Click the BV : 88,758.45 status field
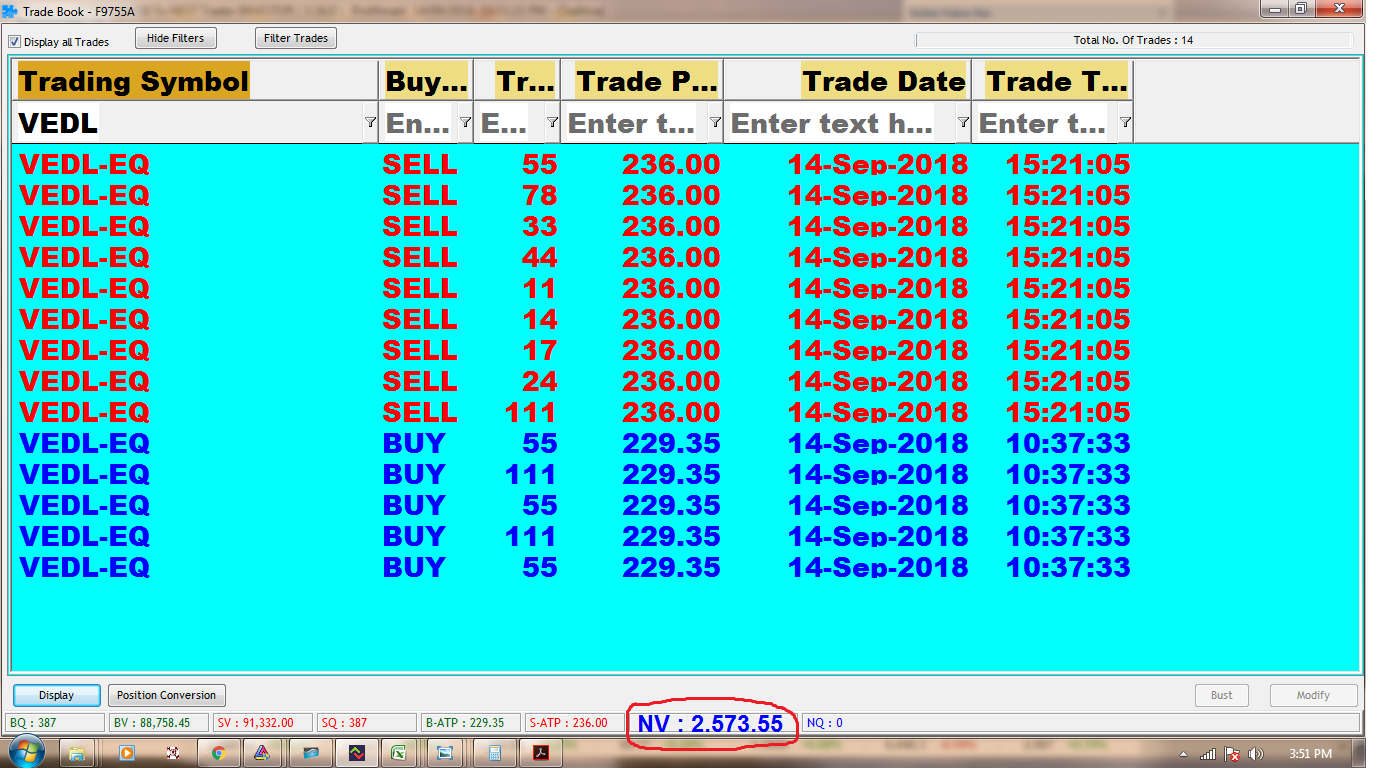Screen dimensions: 1380x768 (159, 722)
